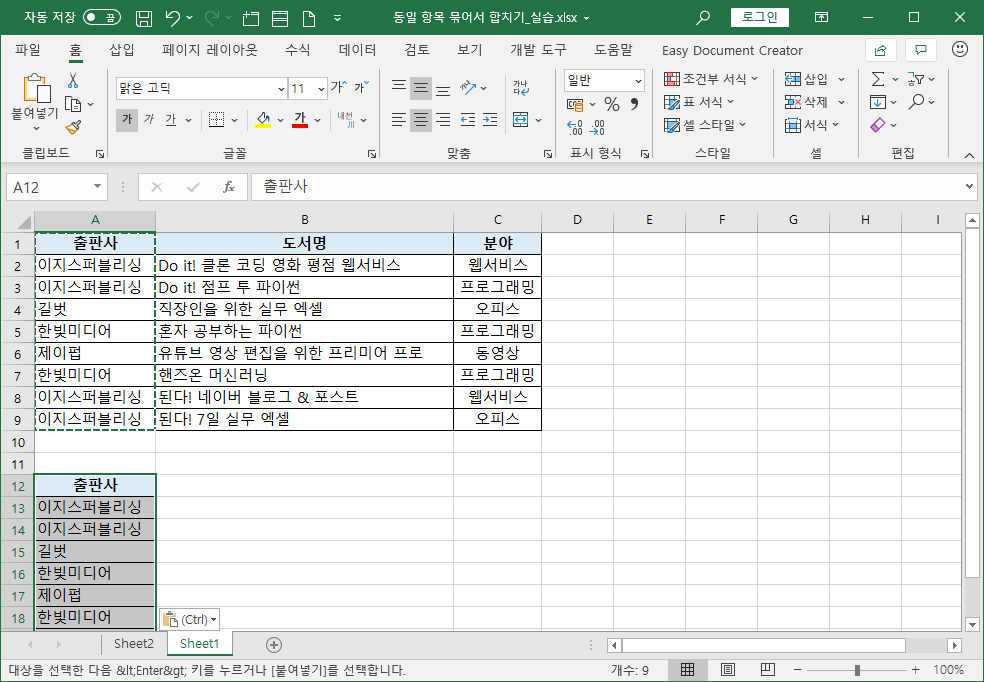This screenshot has width=984, height=682.
Task: Click the Select All corner triangle
Action: point(24,222)
